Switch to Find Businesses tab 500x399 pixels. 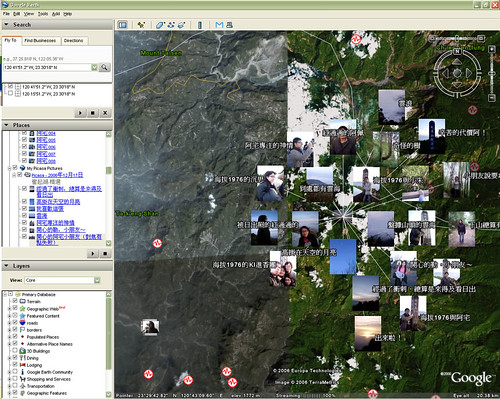point(40,40)
